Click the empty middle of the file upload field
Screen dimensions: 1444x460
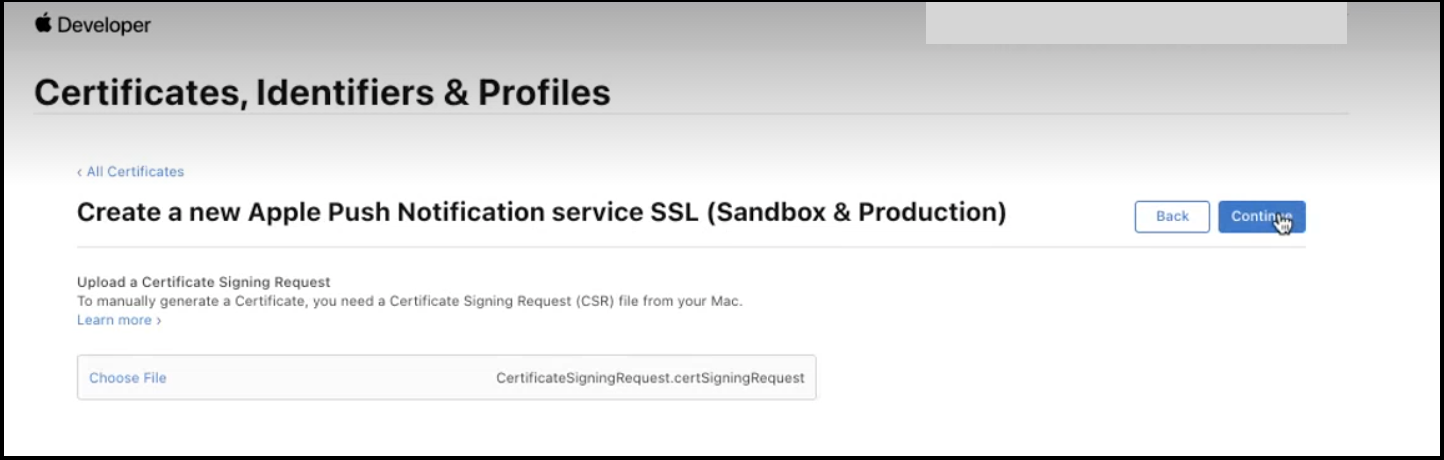tap(330, 378)
